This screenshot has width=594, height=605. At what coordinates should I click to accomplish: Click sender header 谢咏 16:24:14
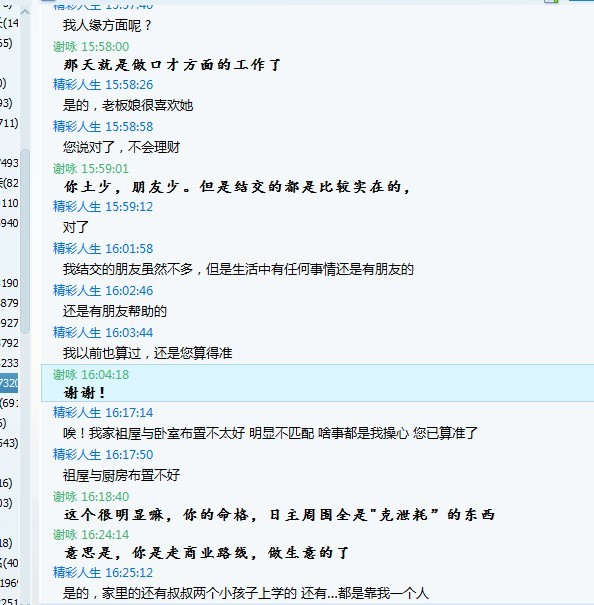[x=91, y=535]
